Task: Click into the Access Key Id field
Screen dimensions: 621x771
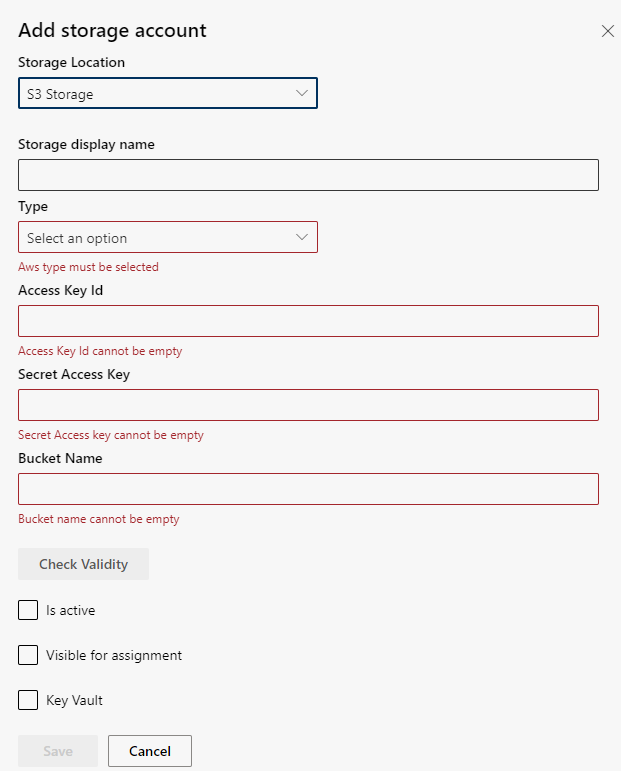Action: [x=308, y=321]
